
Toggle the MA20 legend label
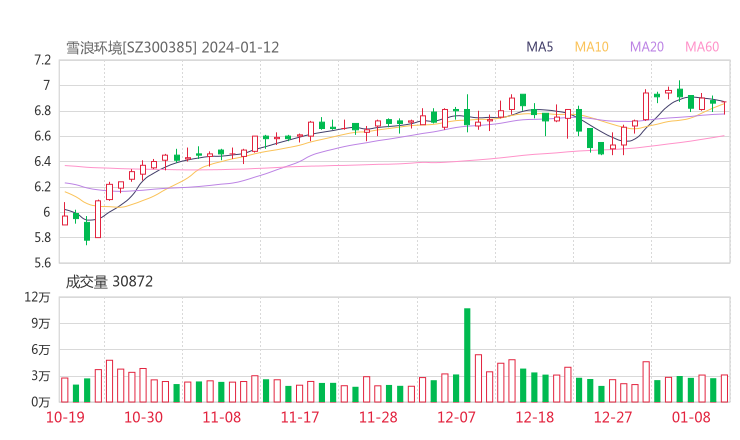click(647, 47)
